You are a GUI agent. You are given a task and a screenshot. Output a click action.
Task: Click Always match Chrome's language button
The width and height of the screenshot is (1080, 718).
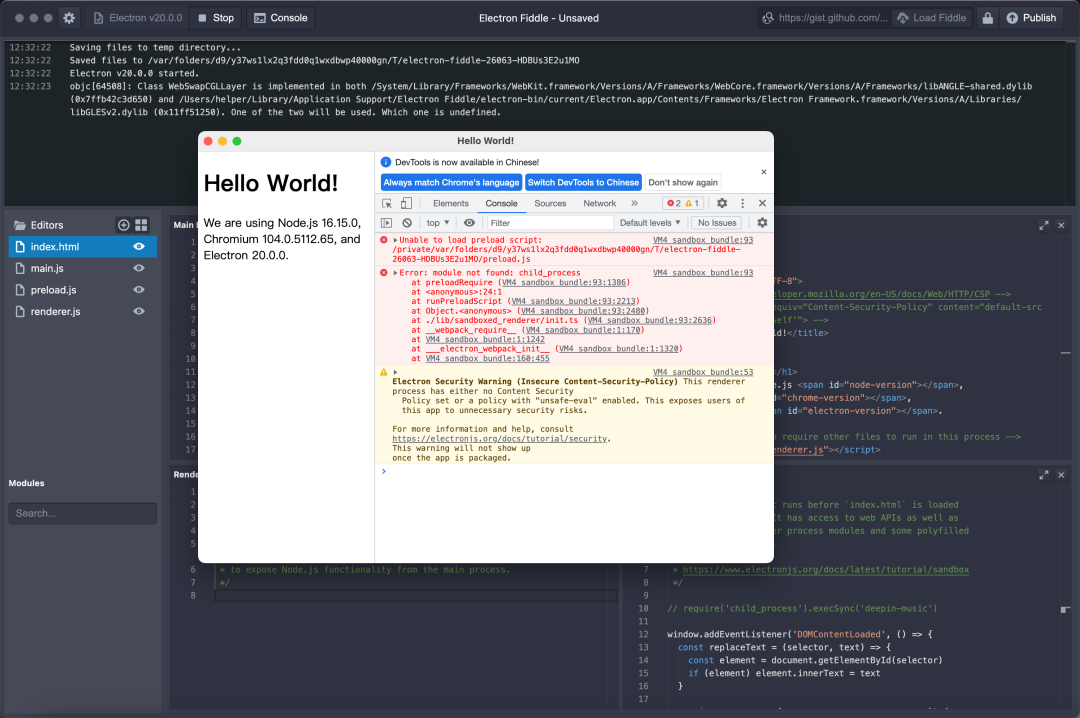click(451, 183)
